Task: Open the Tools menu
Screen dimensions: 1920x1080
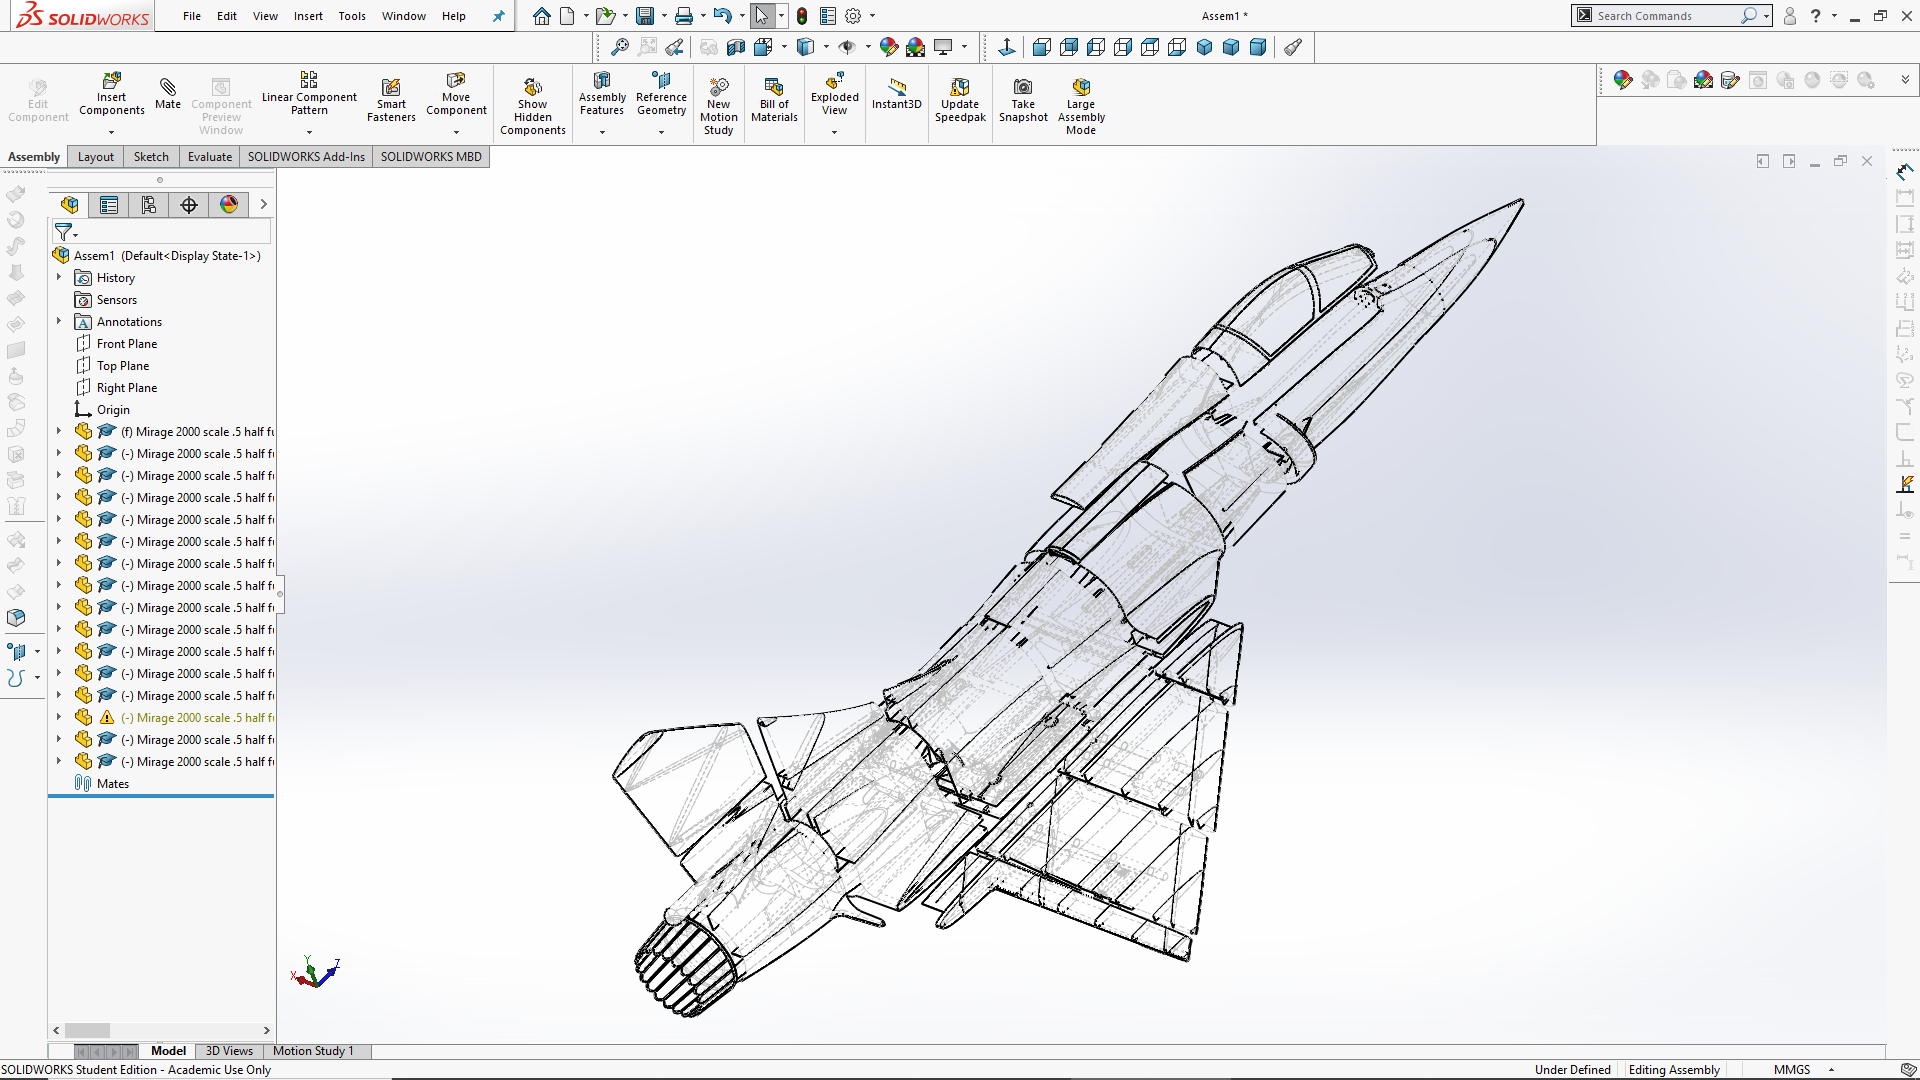Action: tap(352, 16)
